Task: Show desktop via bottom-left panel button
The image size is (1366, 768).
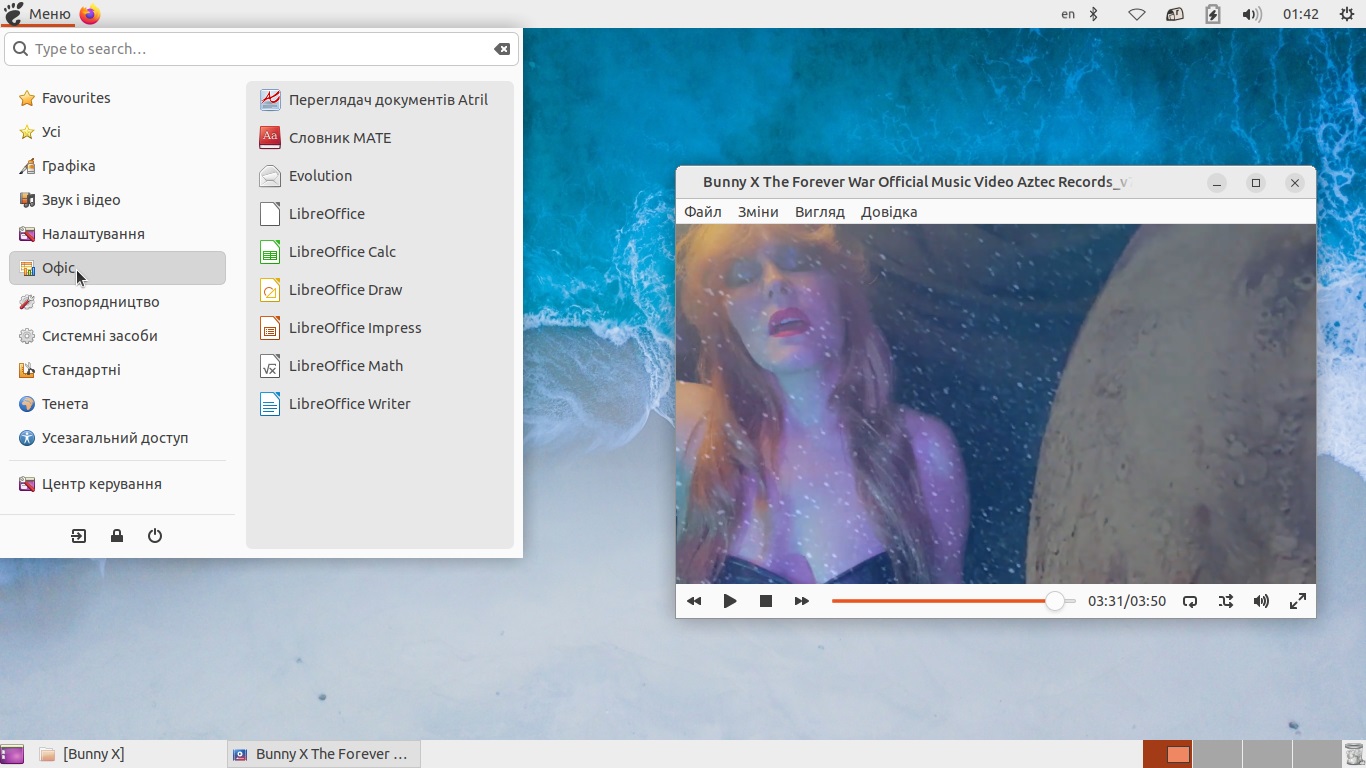Action: coord(12,754)
